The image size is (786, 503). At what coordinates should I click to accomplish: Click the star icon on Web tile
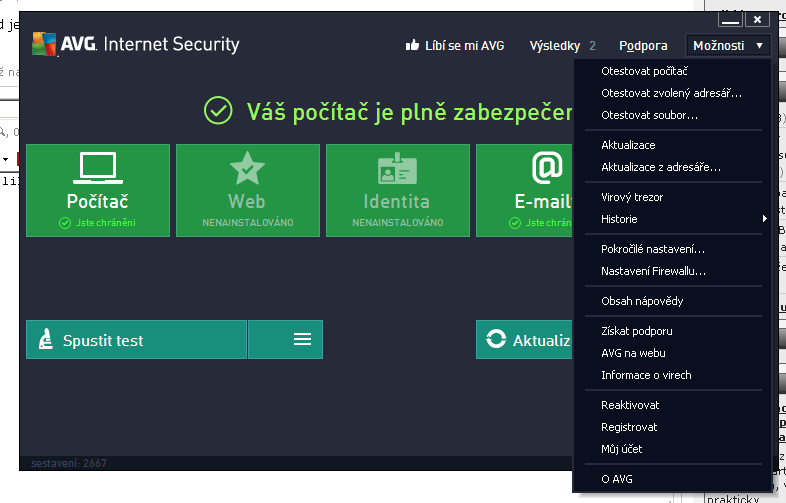[x=247, y=168]
